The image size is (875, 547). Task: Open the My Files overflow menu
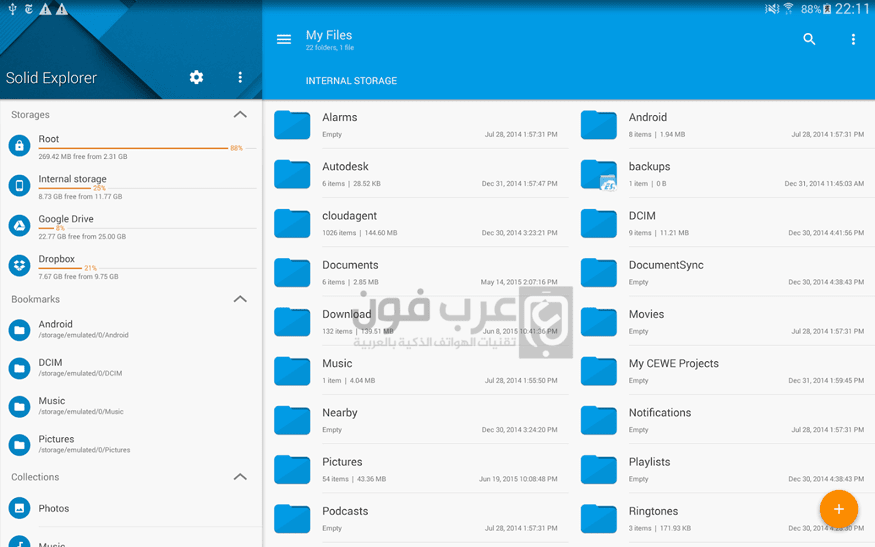pos(853,39)
